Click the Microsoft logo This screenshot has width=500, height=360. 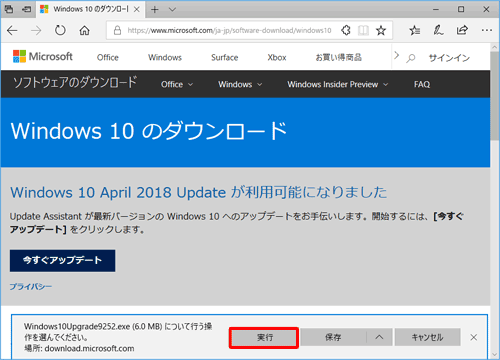click(x=43, y=56)
